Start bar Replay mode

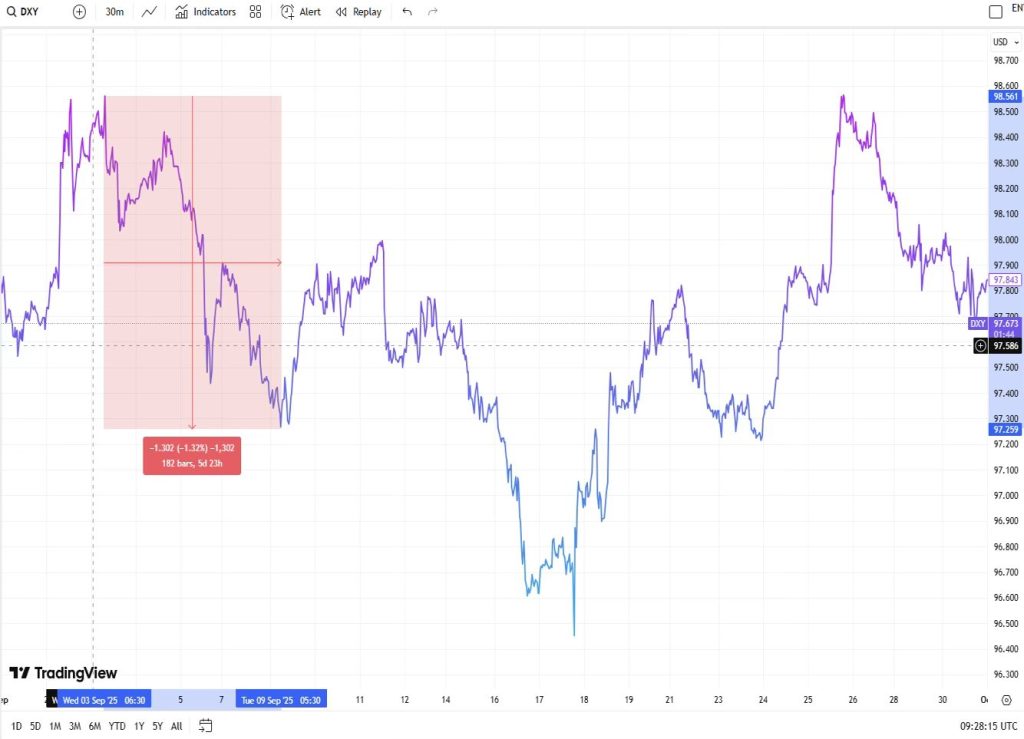[x=358, y=12]
